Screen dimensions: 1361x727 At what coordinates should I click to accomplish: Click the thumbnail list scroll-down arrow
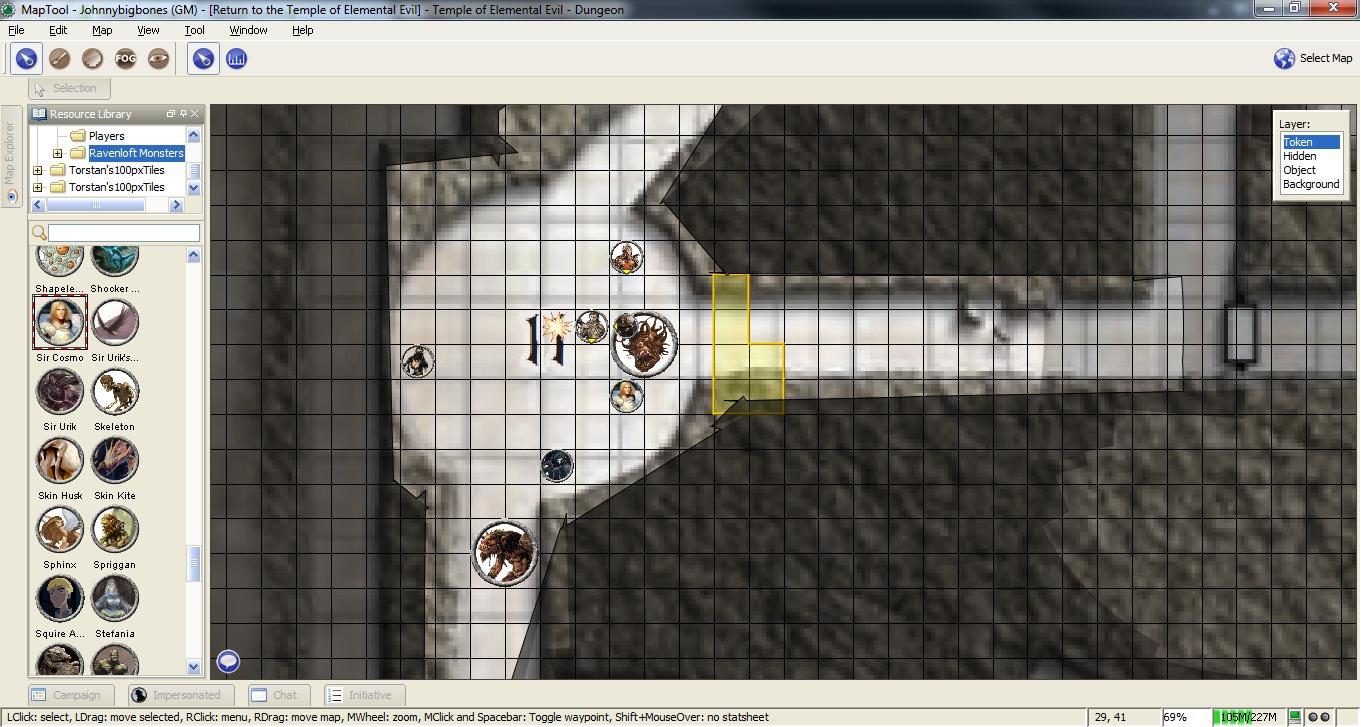point(194,667)
